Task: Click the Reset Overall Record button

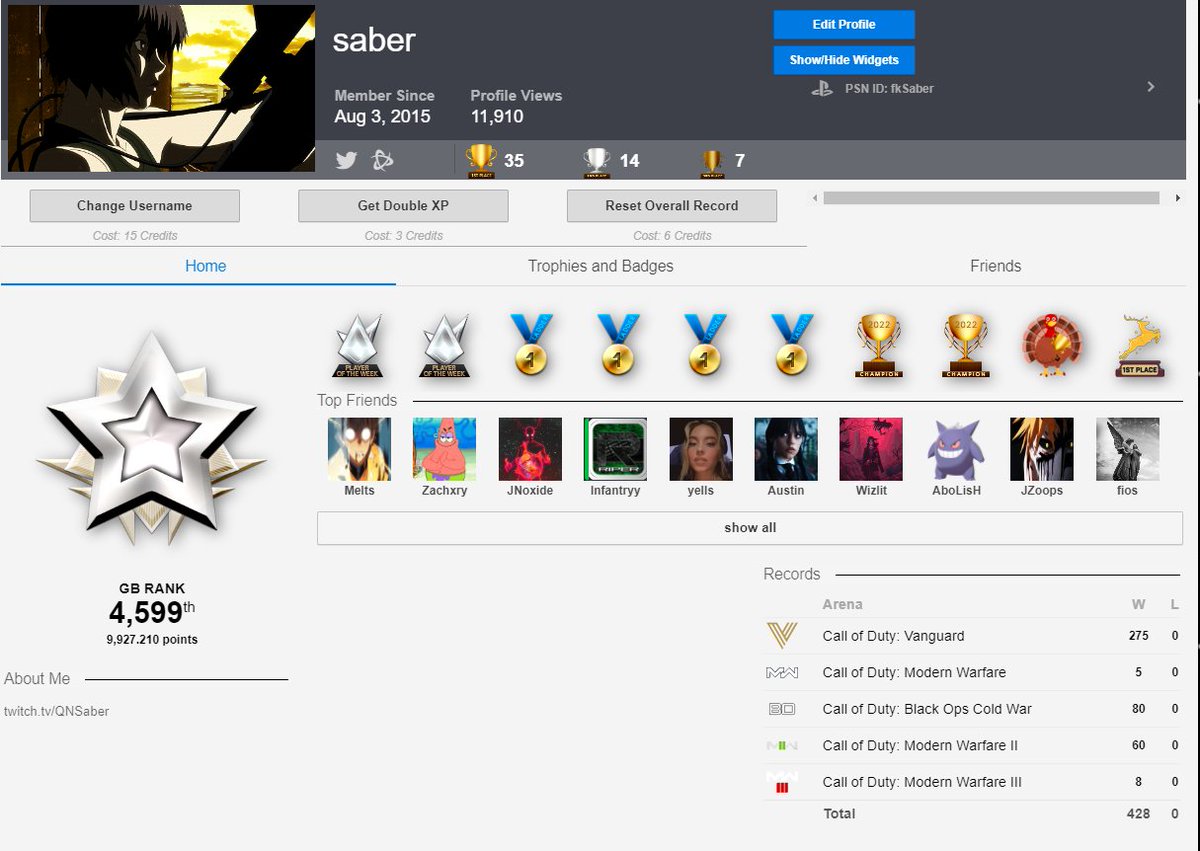Action: (x=672, y=206)
